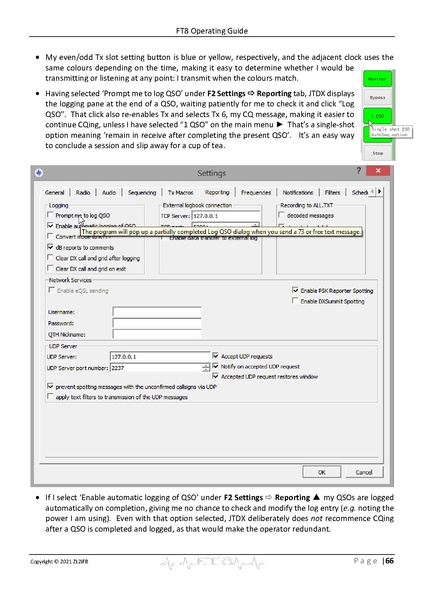This screenshot has width=424, height=600.
Task: Untick 'Accepted UDP request restores window'
Action: (x=215, y=376)
